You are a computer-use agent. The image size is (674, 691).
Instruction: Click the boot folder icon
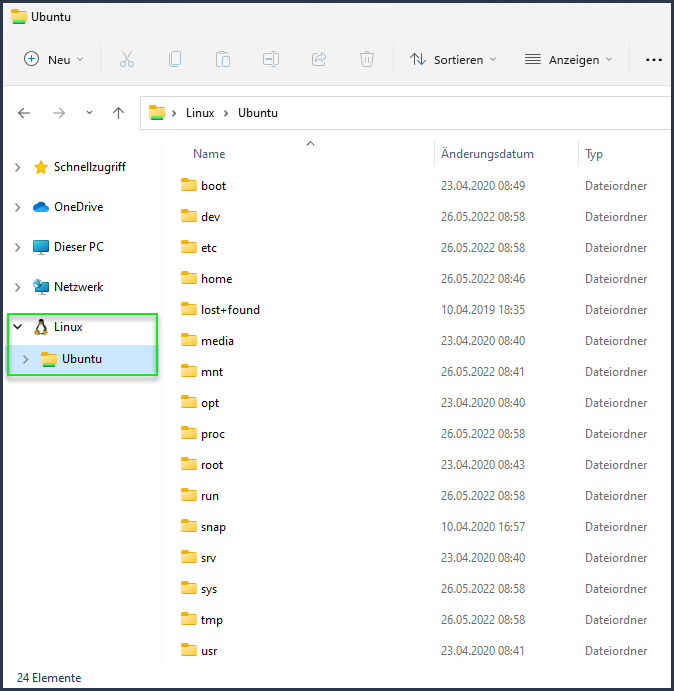pyautogui.click(x=189, y=185)
